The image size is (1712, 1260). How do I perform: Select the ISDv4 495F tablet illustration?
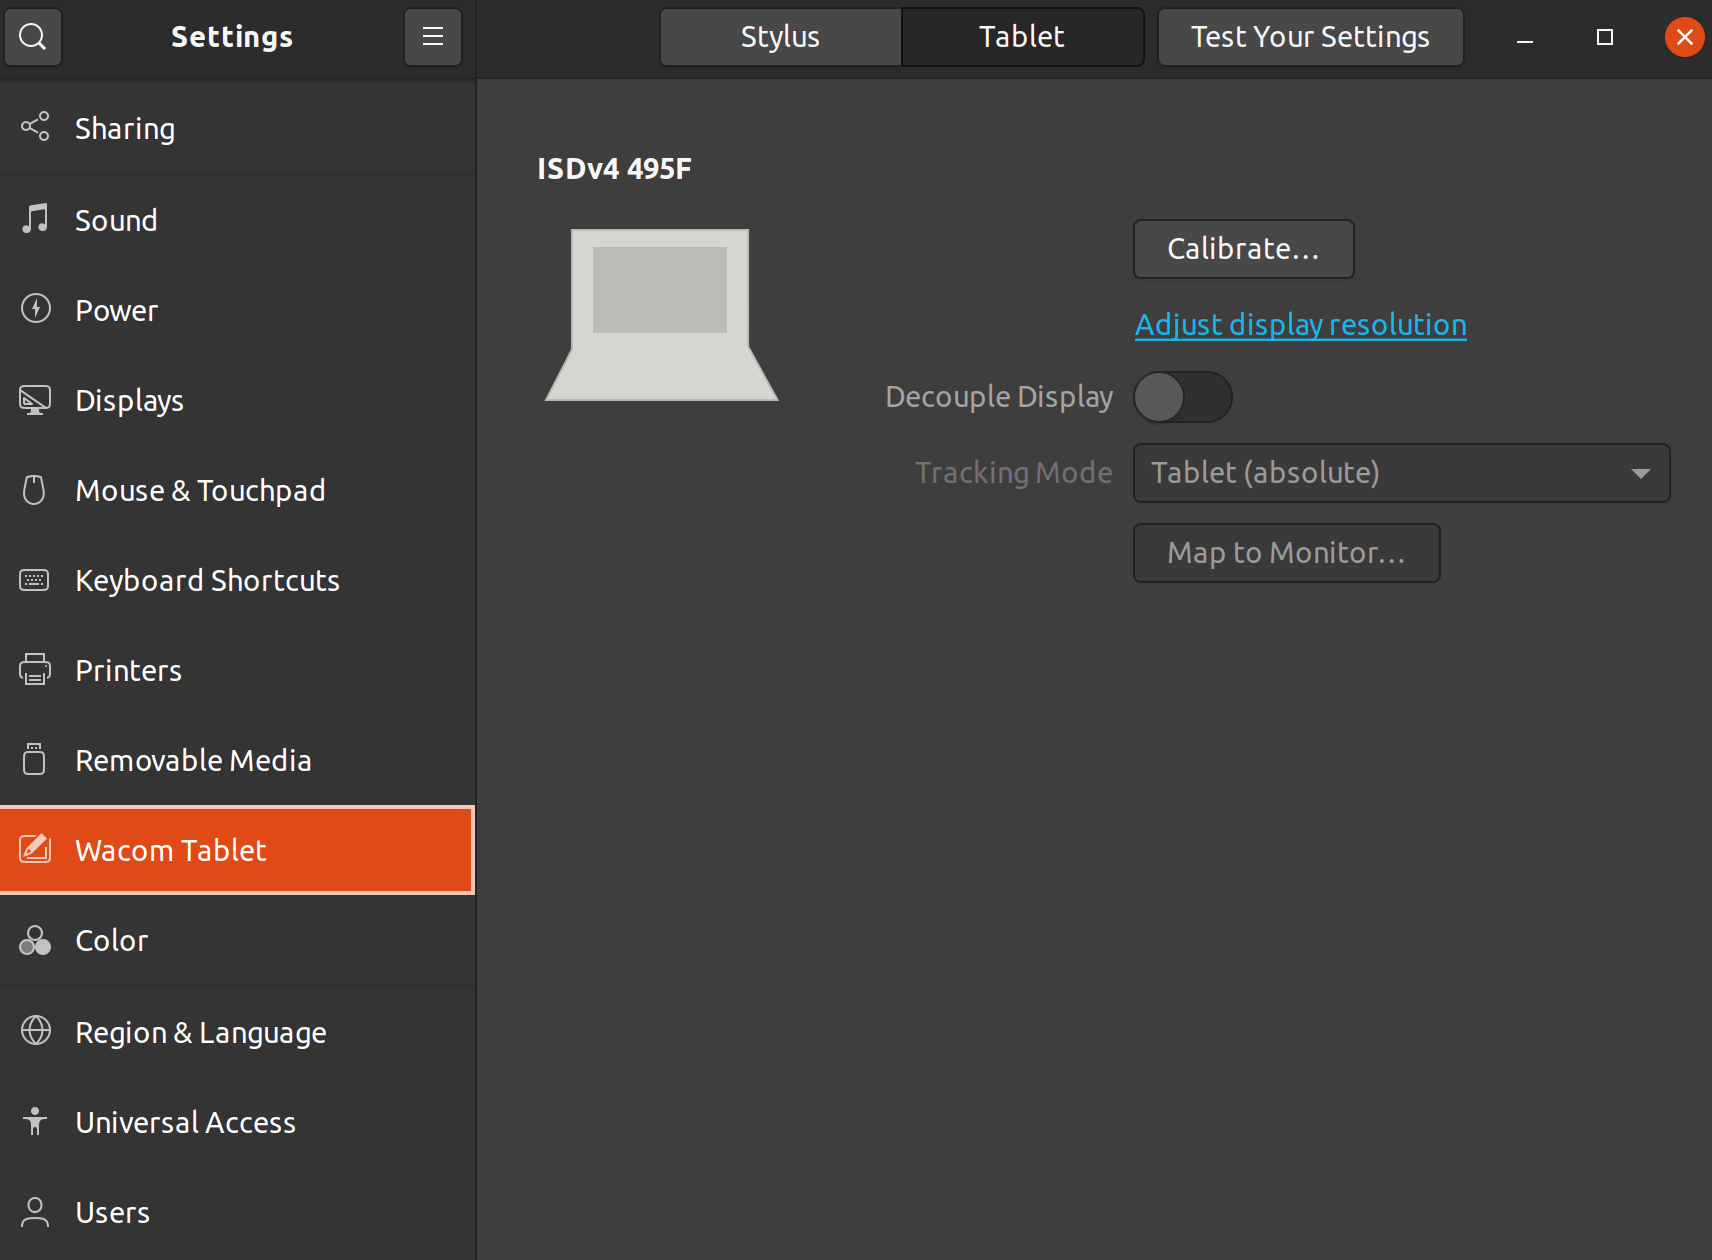(x=660, y=314)
